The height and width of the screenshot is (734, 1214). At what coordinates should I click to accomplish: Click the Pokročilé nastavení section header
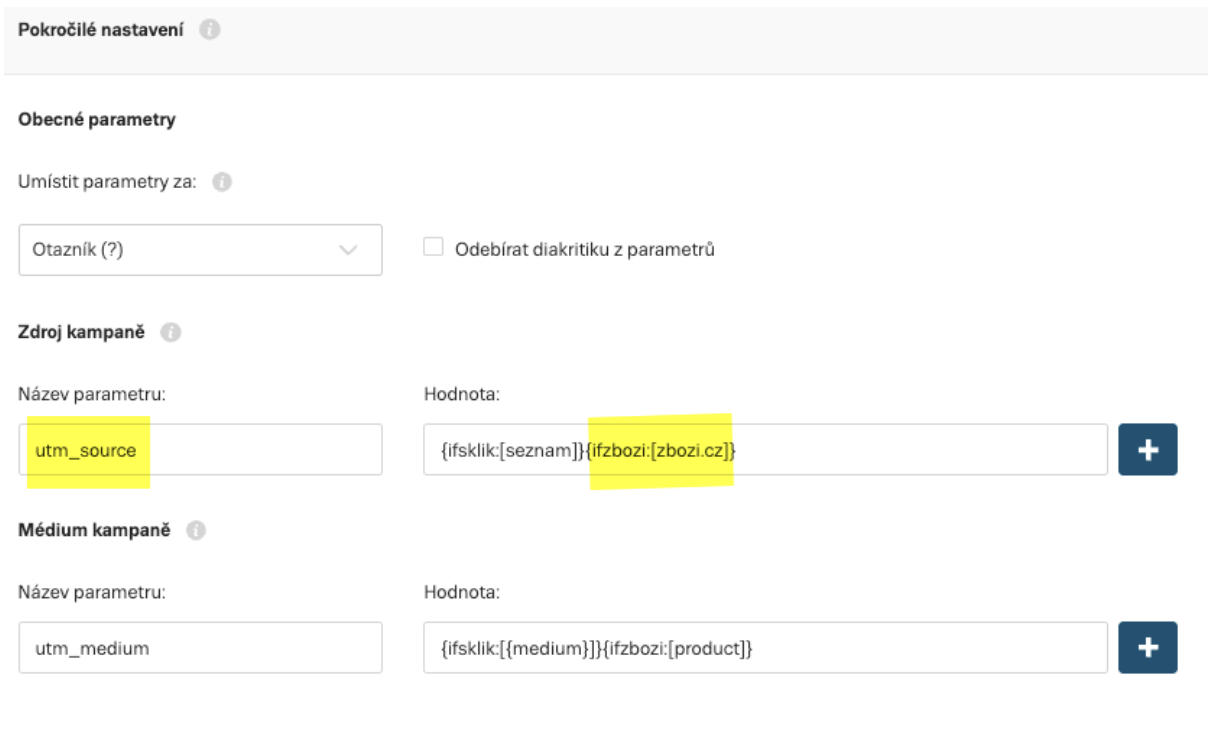click(101, 30)
